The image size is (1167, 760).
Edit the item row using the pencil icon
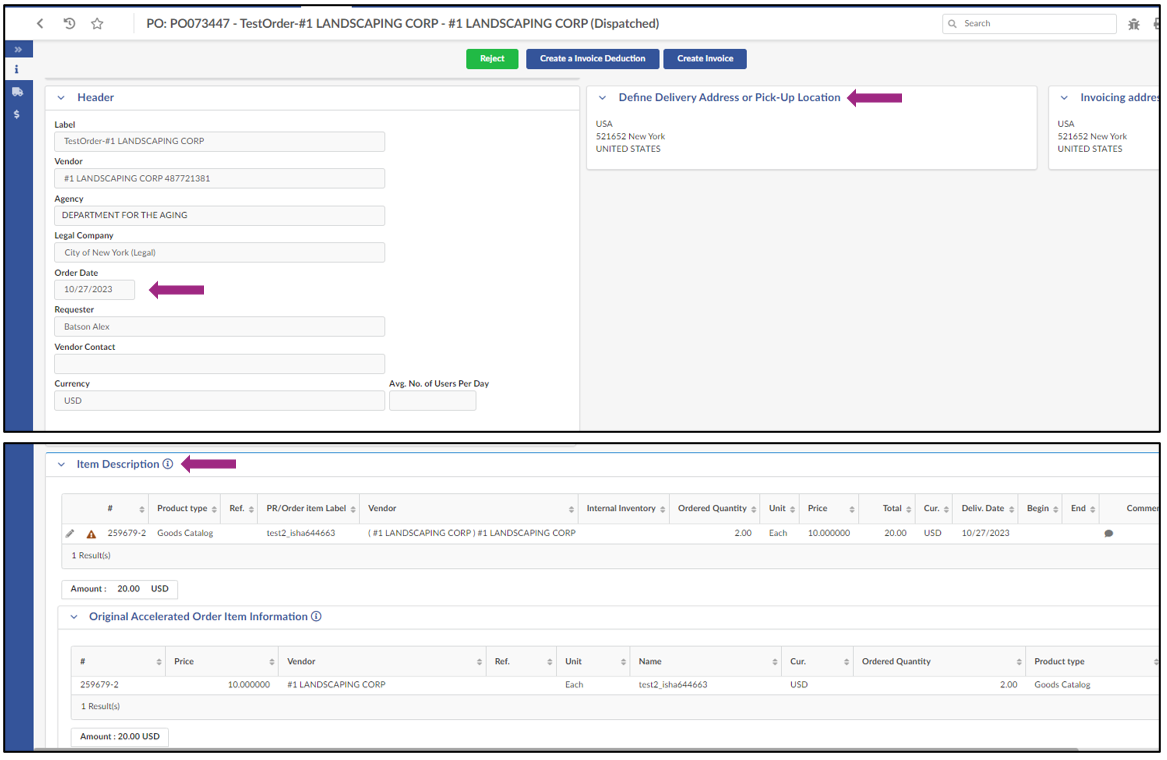[69, 533]
